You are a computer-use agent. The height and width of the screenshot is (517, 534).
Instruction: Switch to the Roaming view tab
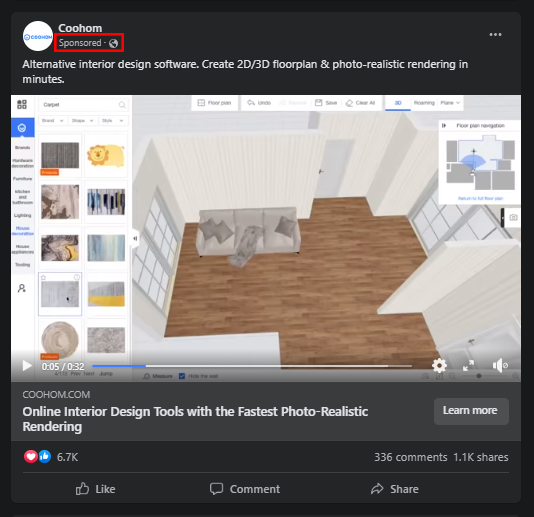click(424, 103)
